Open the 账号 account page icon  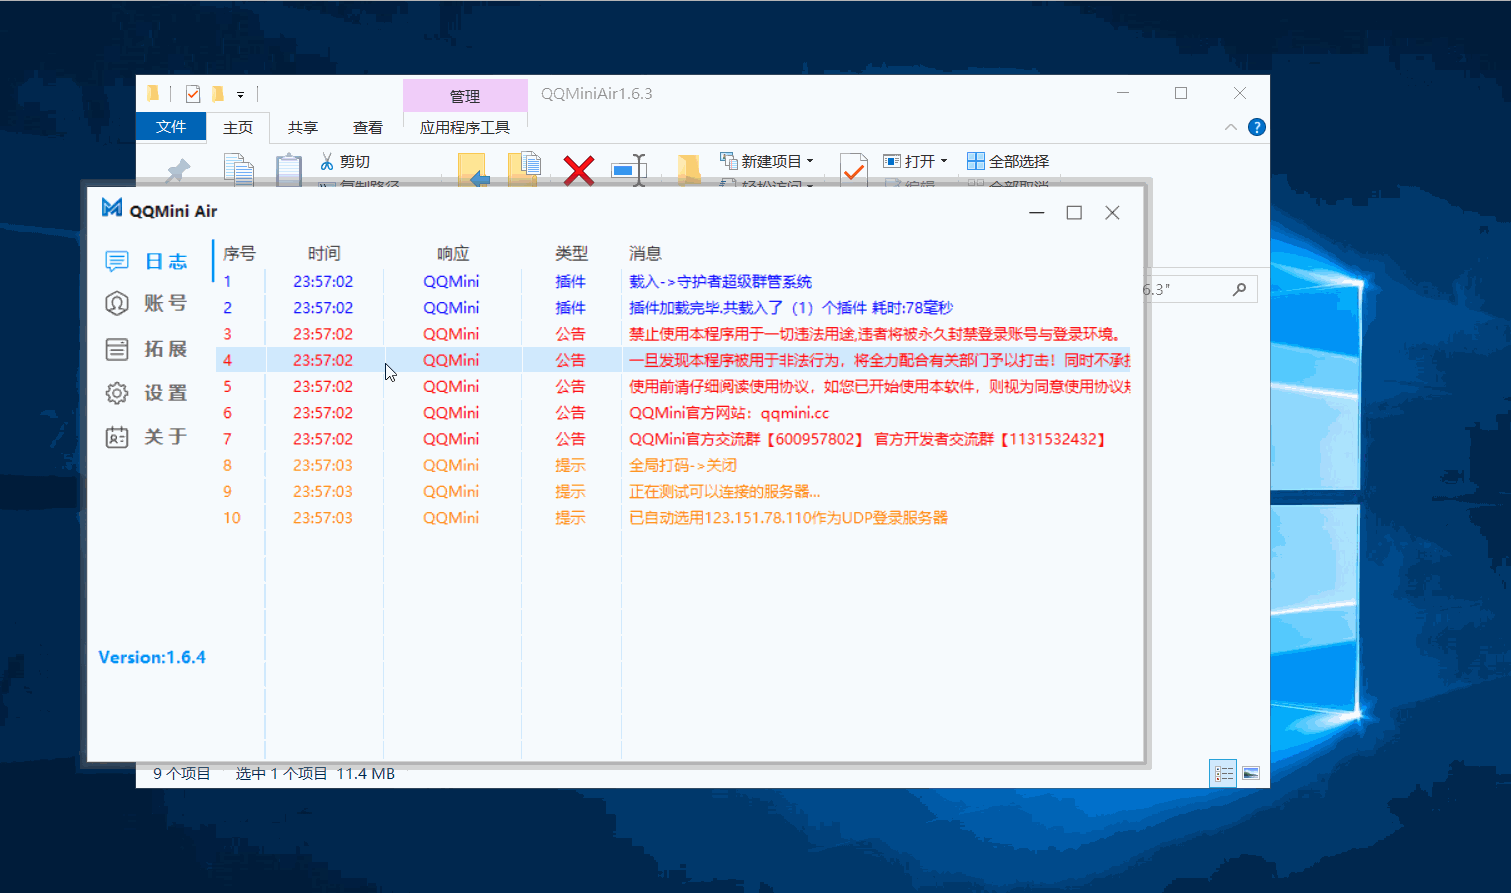click(x=117, y=303)
